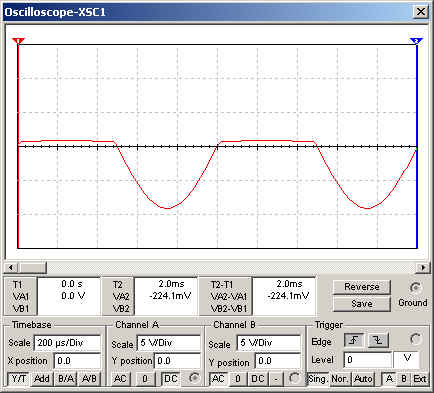Select the falling edge trigger icon

pos(378,340)
